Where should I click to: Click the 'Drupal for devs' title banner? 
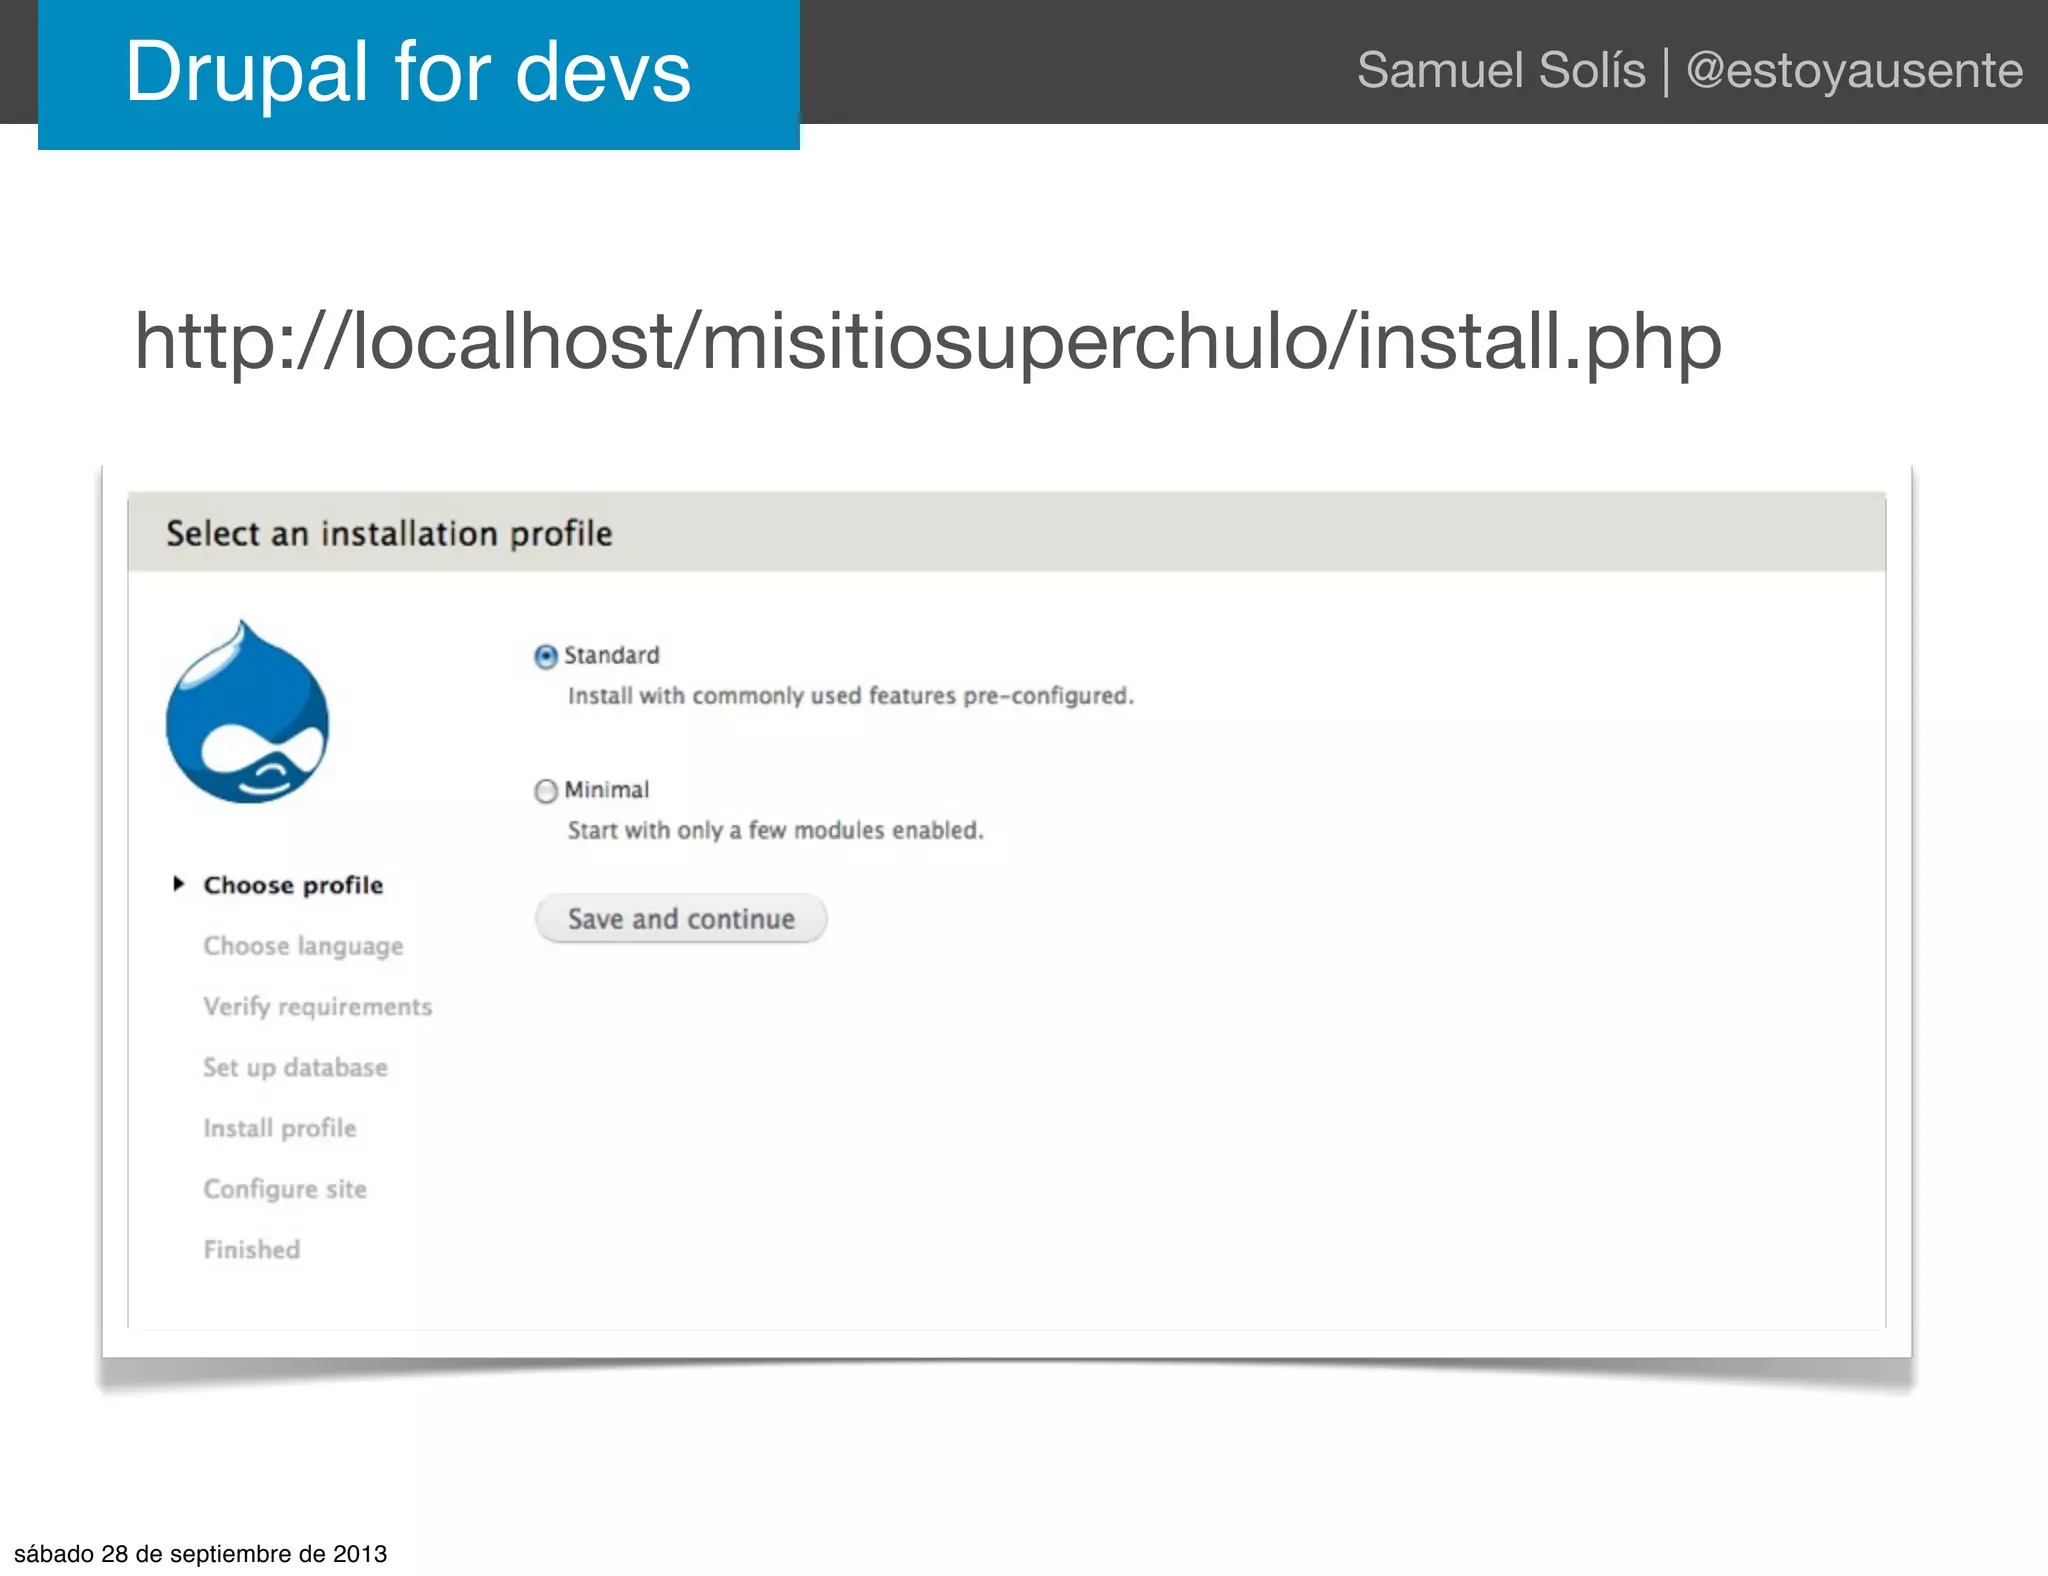[x=418, y=74]
